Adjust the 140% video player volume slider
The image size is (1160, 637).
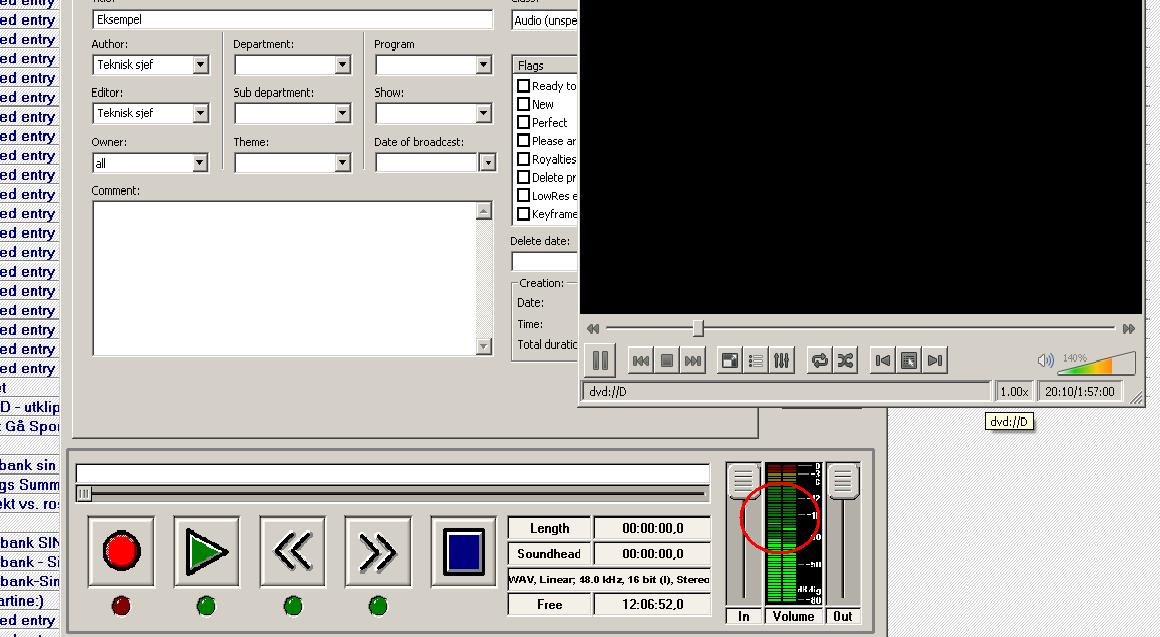(x=1096, y=362)
